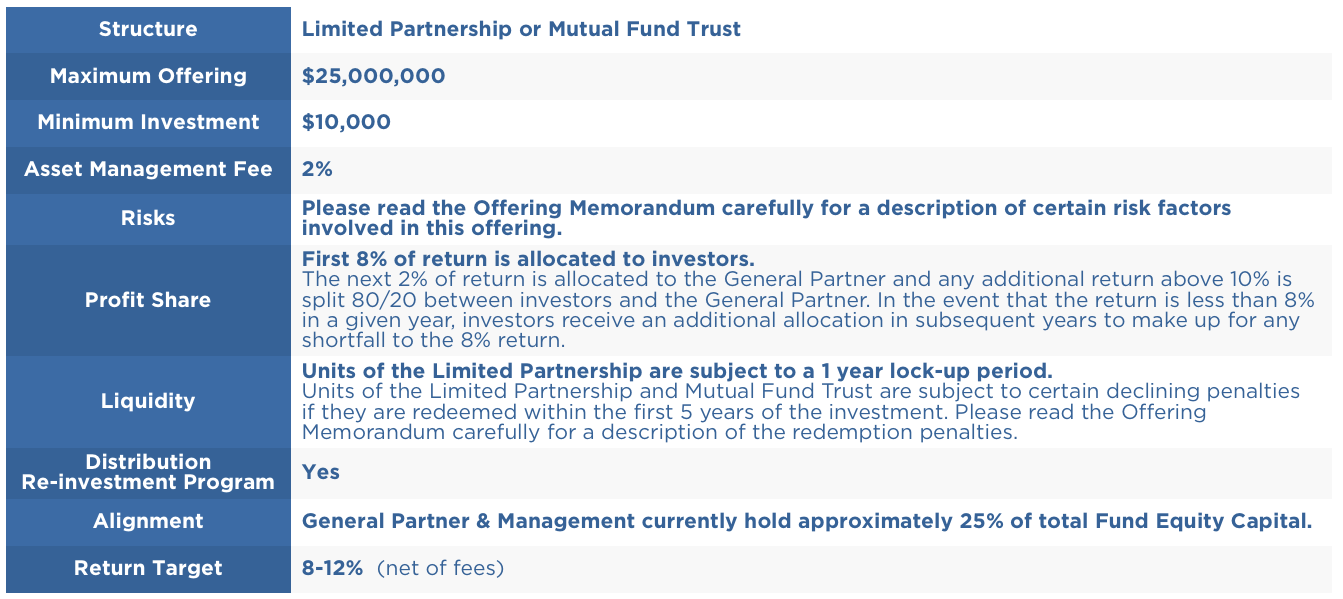Select the Profit Share label cell
Viewport: 1343px width, 599px height.
[148, 300]
